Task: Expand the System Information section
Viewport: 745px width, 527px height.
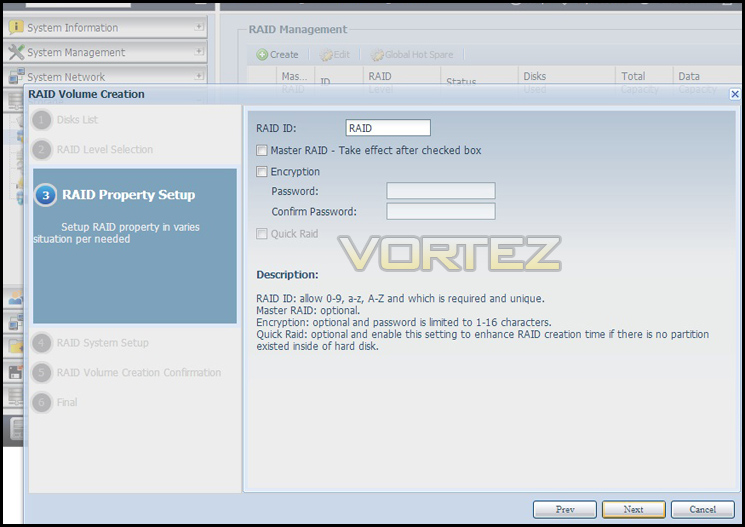Action: (199, 27)
